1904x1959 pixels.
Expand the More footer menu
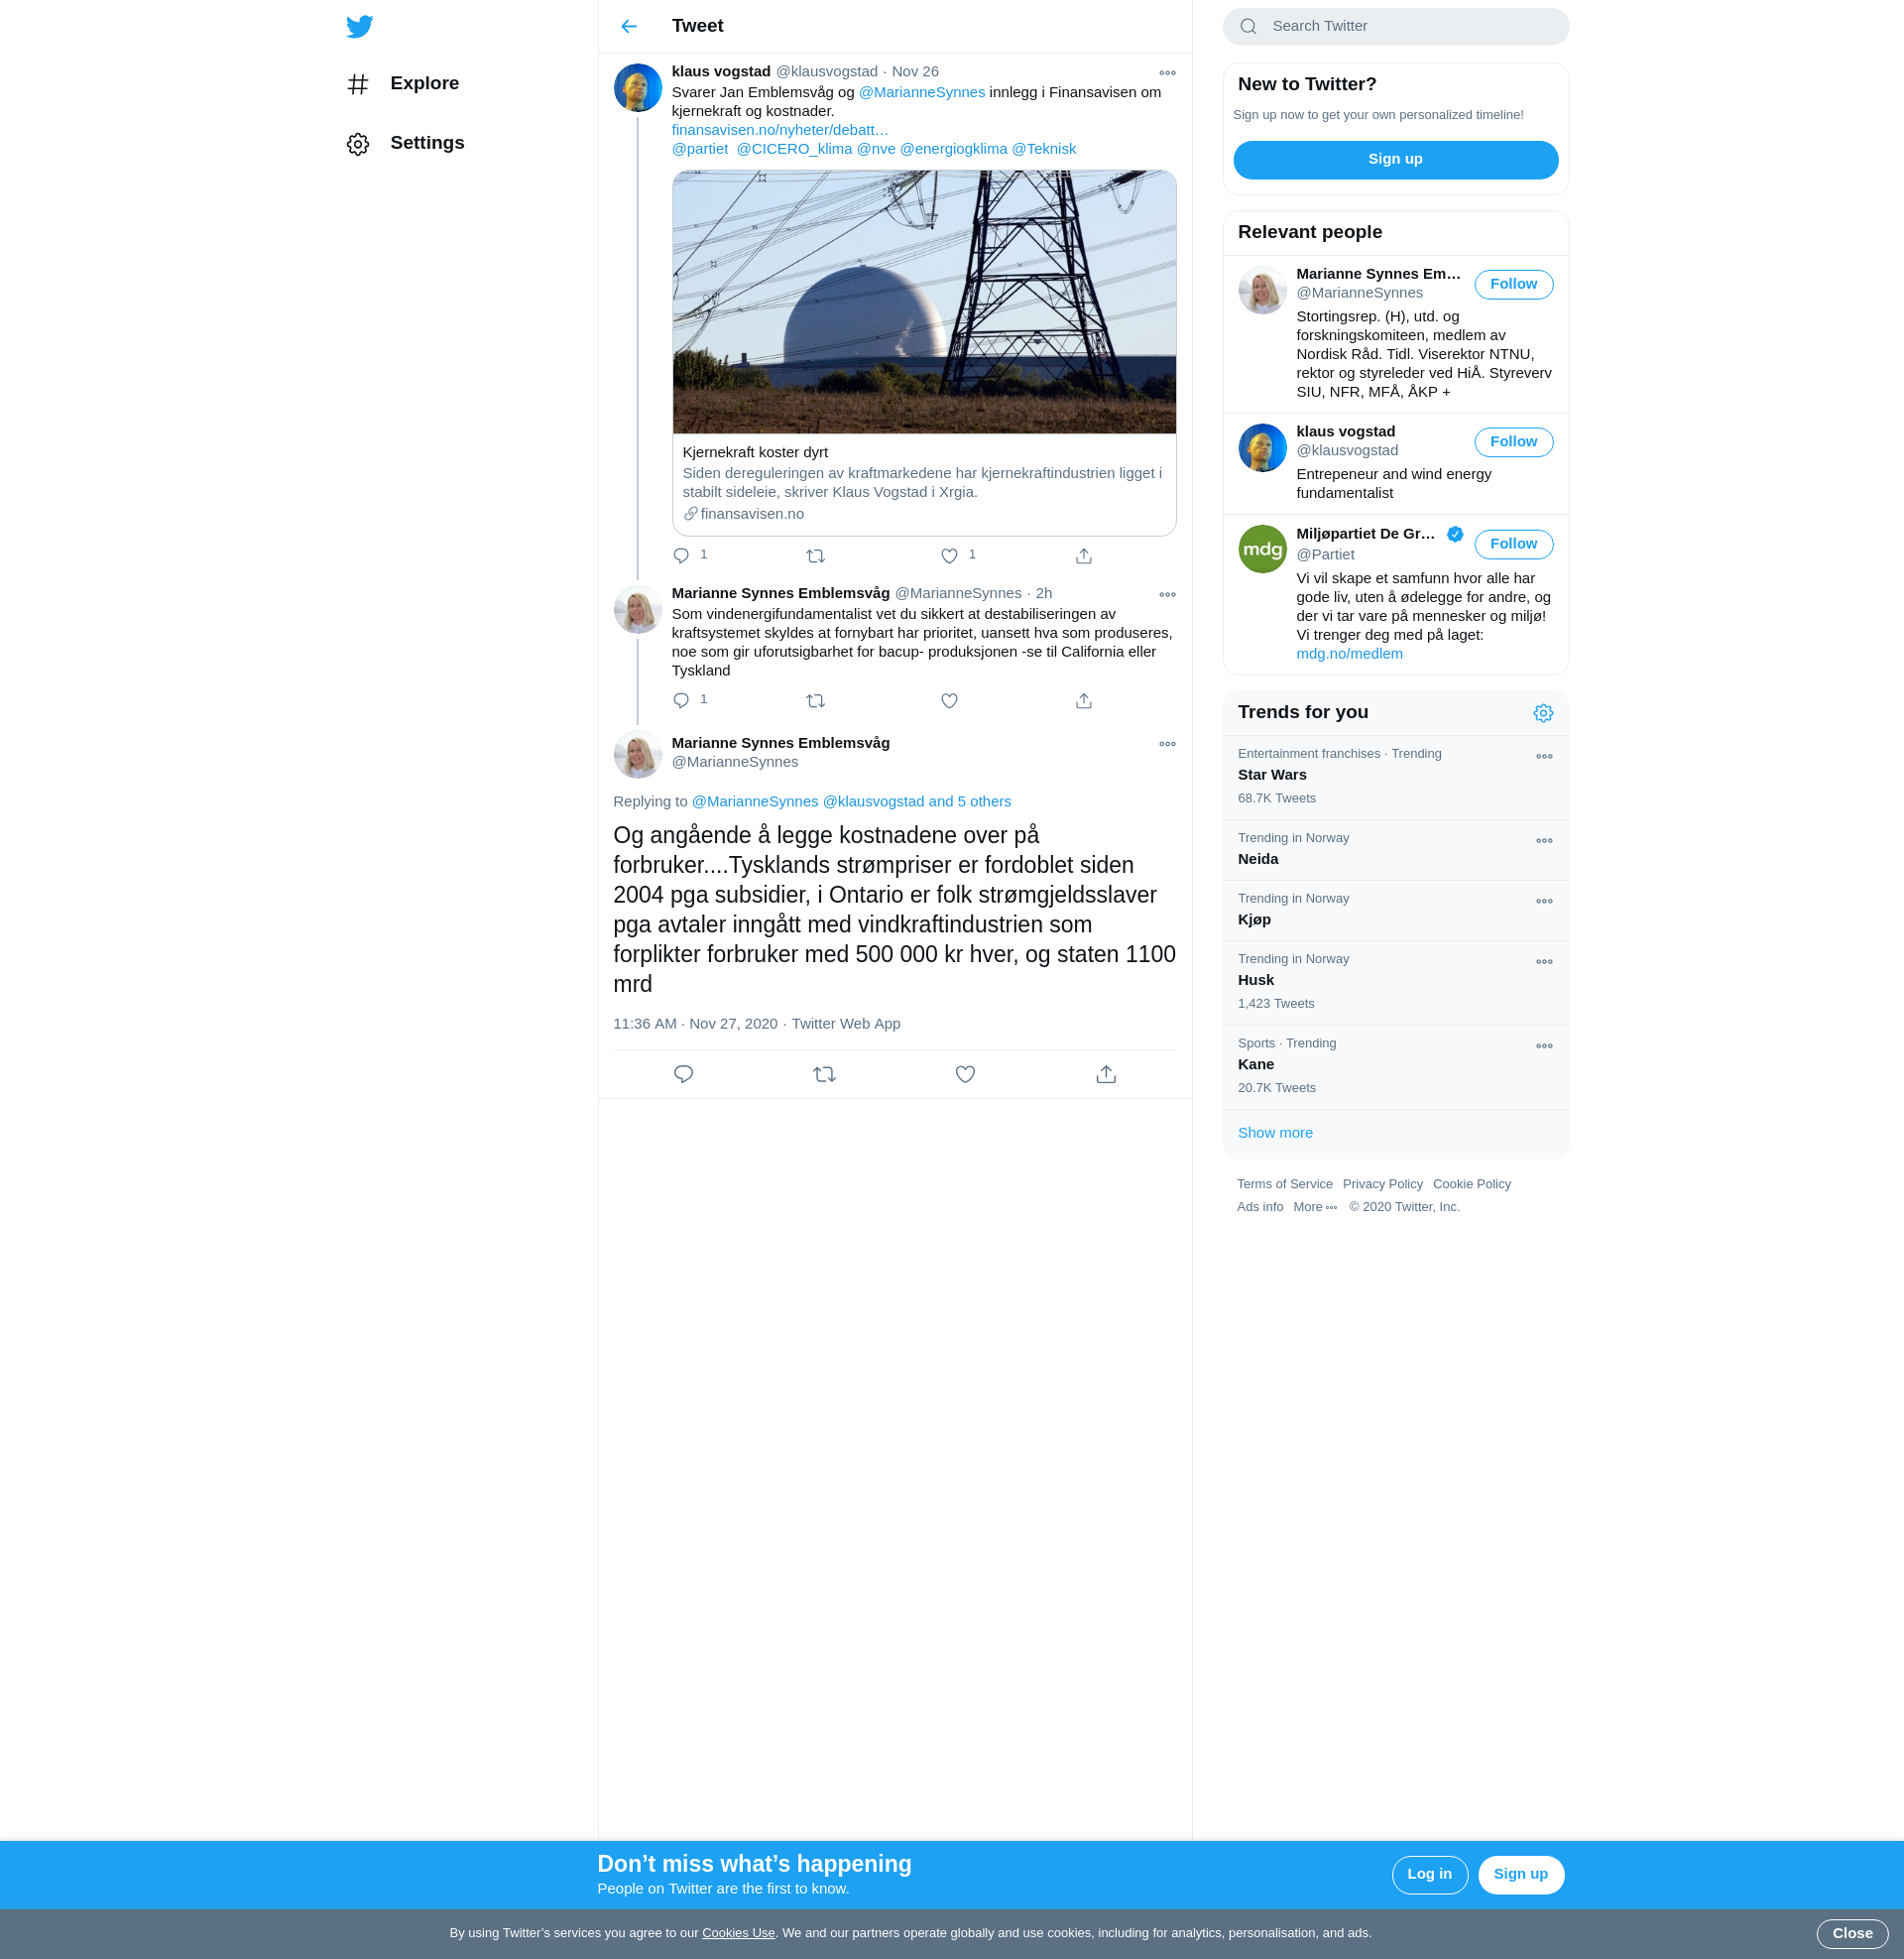pos(1314,1207)
